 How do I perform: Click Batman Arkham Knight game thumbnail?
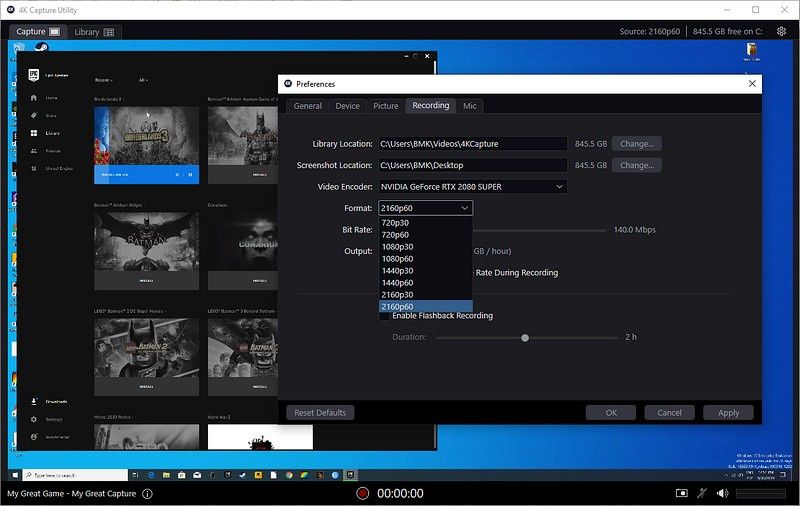coord(146,242)
